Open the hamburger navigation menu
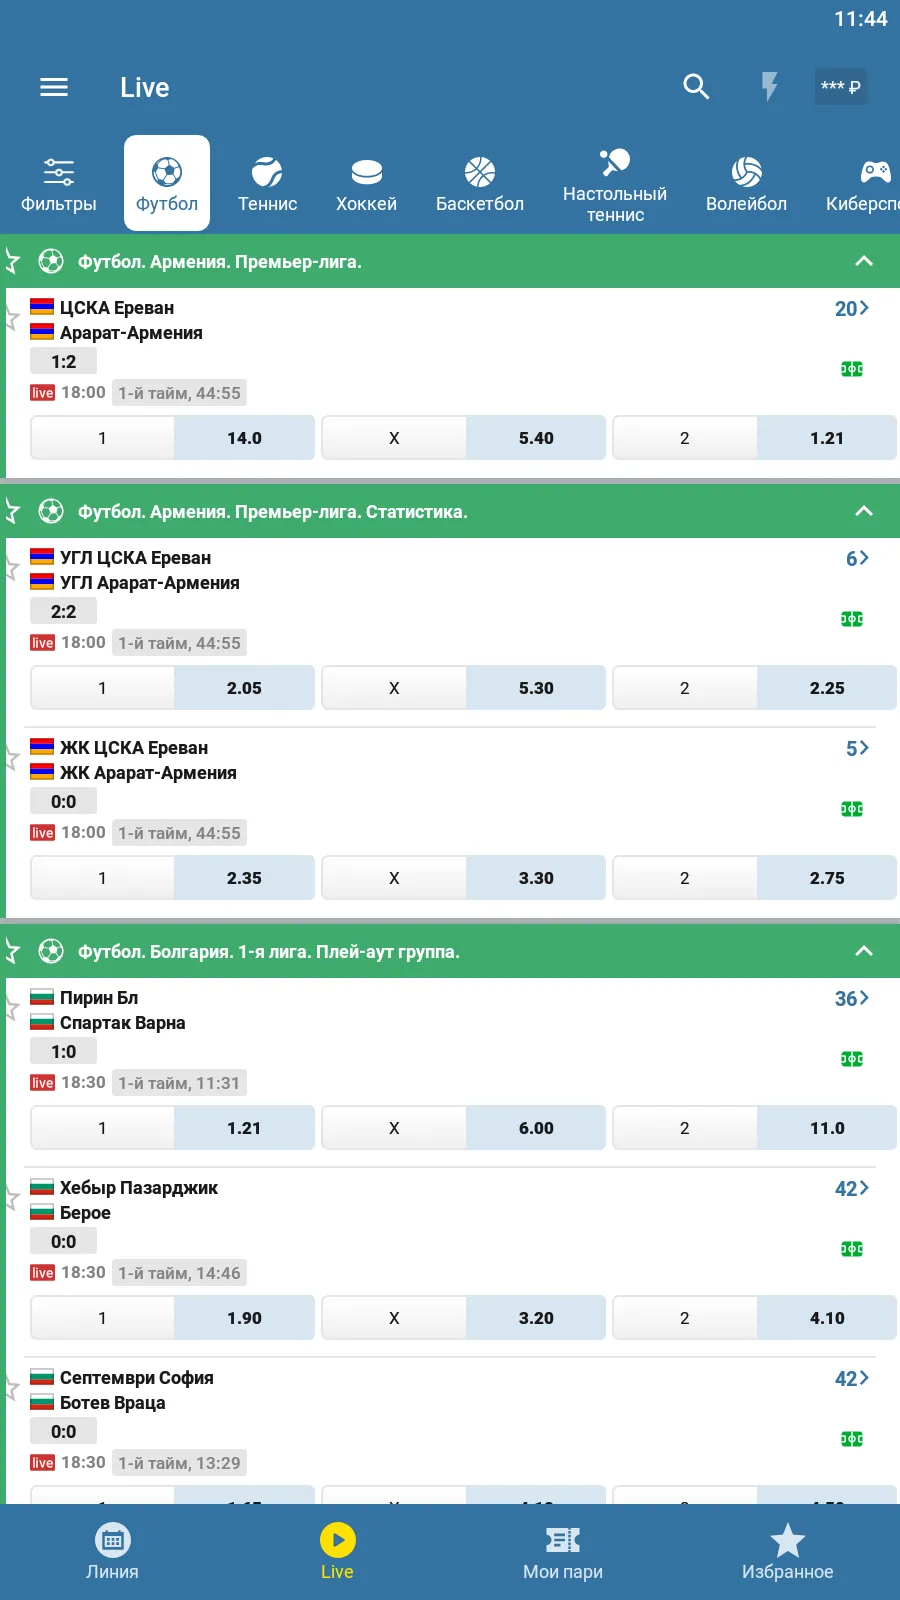Viewport: 900px width, 1600px height. 54,87
